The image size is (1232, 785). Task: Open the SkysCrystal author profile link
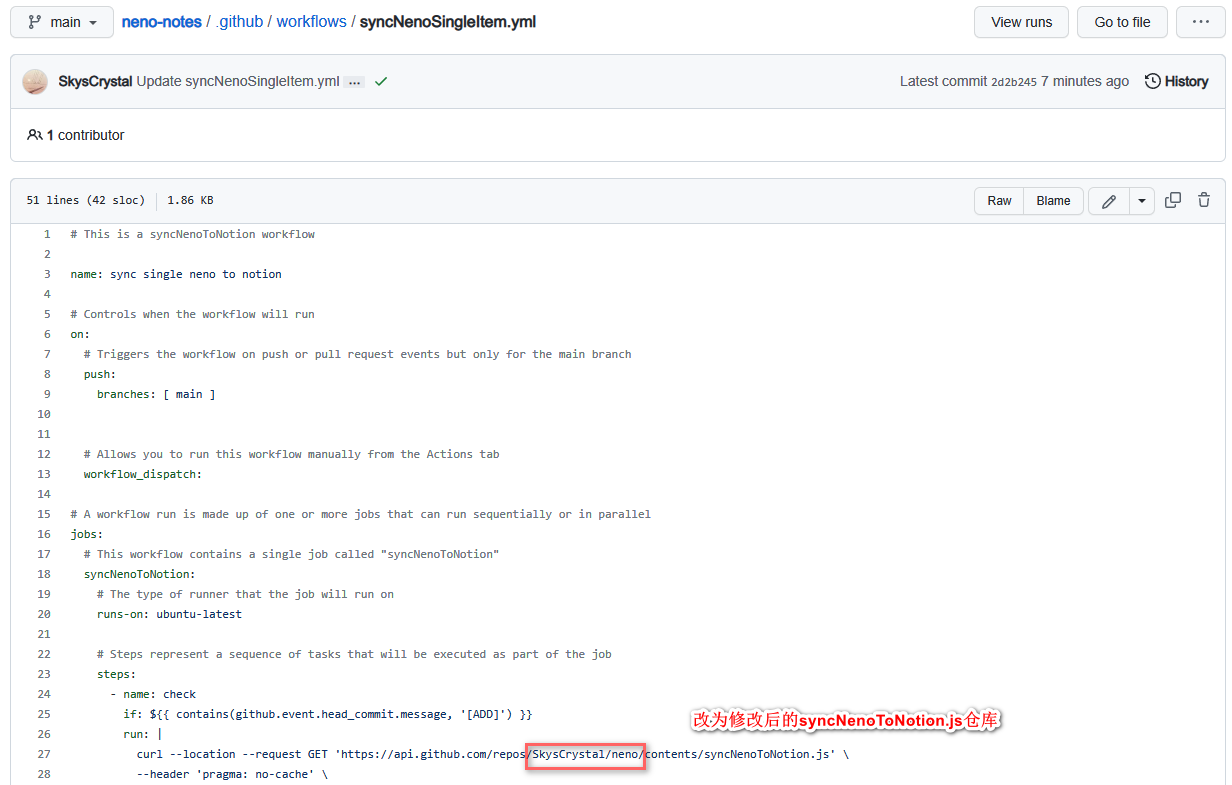(96, 82)
